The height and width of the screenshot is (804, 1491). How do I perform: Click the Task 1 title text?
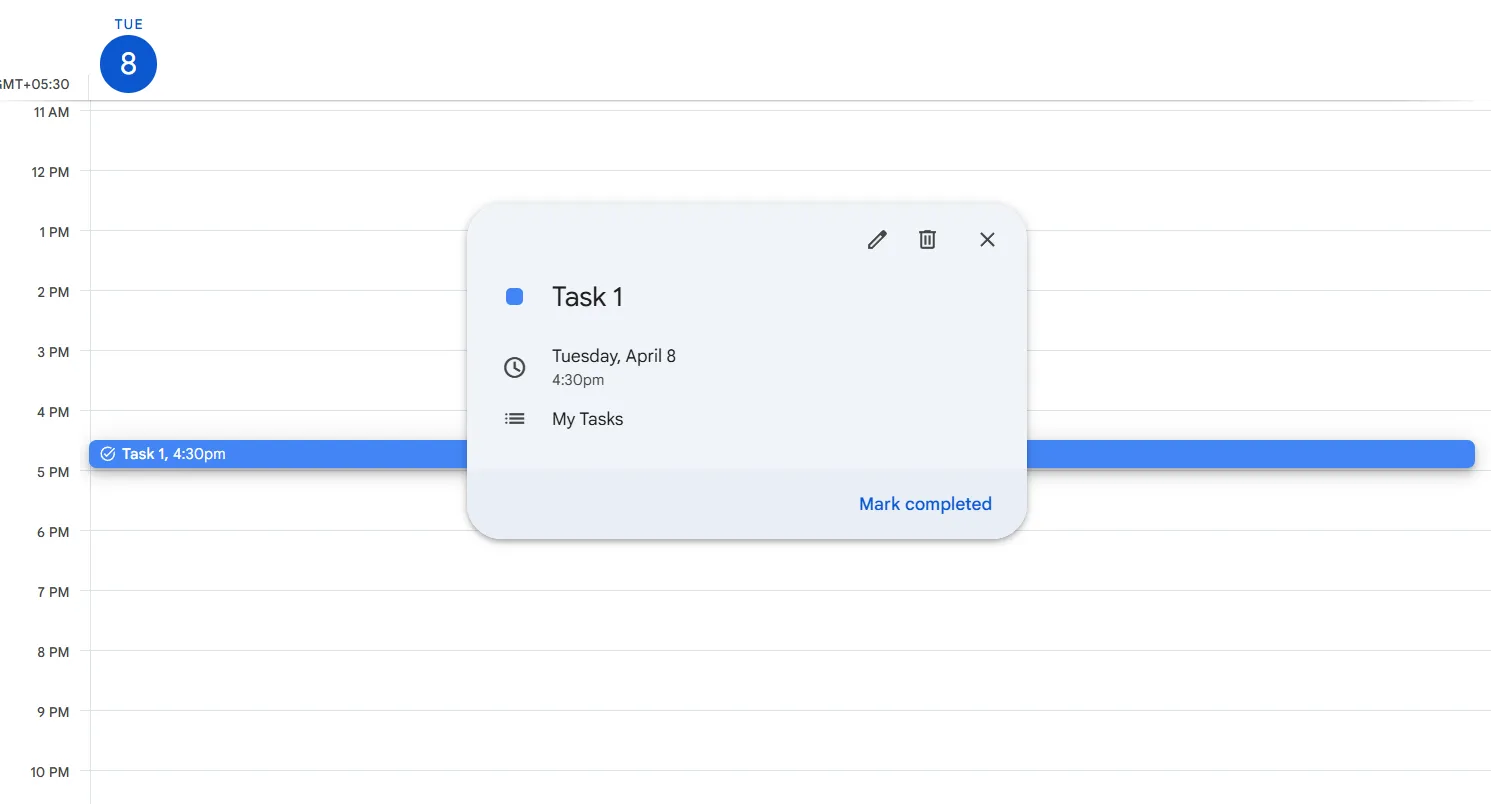[587, 297]
